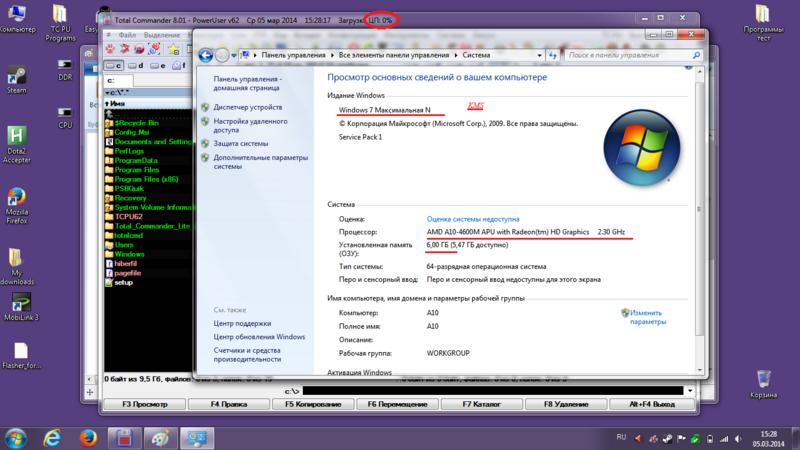The height and width of the screenshot is (450, 800).
Task: Select 'ProgramData' folder in file list
Action: 136,160
